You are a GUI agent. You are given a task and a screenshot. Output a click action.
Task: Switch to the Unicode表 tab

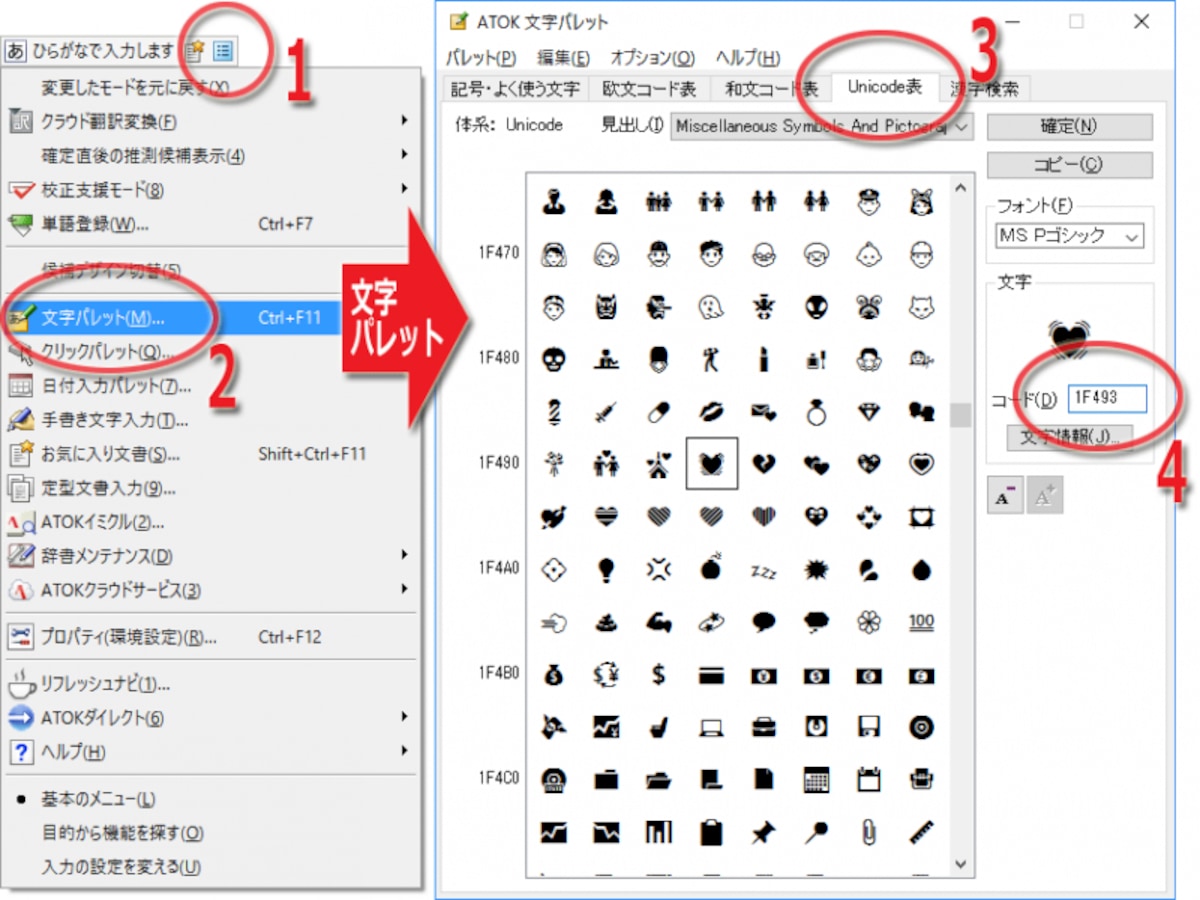pos(884,87)
